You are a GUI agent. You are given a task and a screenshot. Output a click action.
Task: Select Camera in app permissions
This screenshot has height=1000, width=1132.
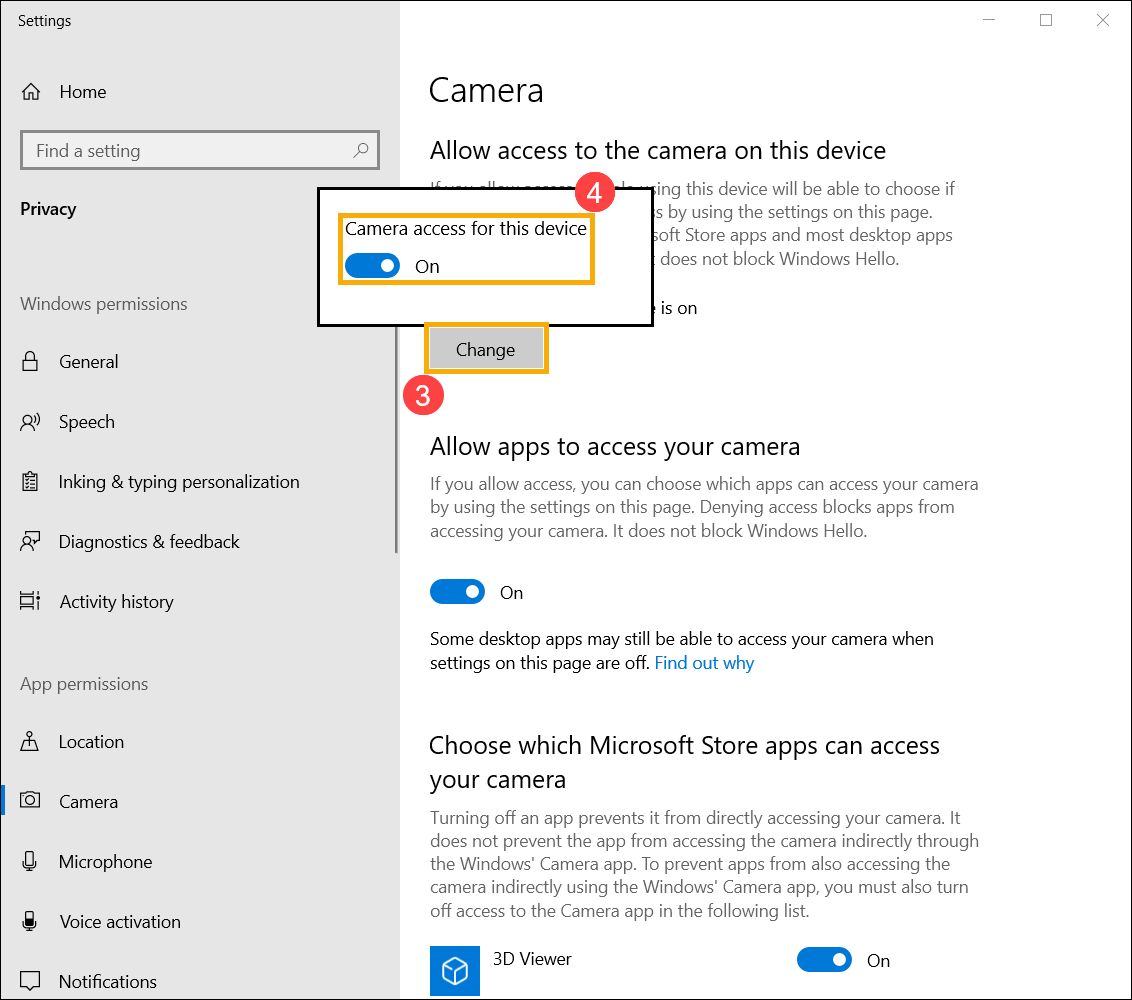click(x=199, y=801)
